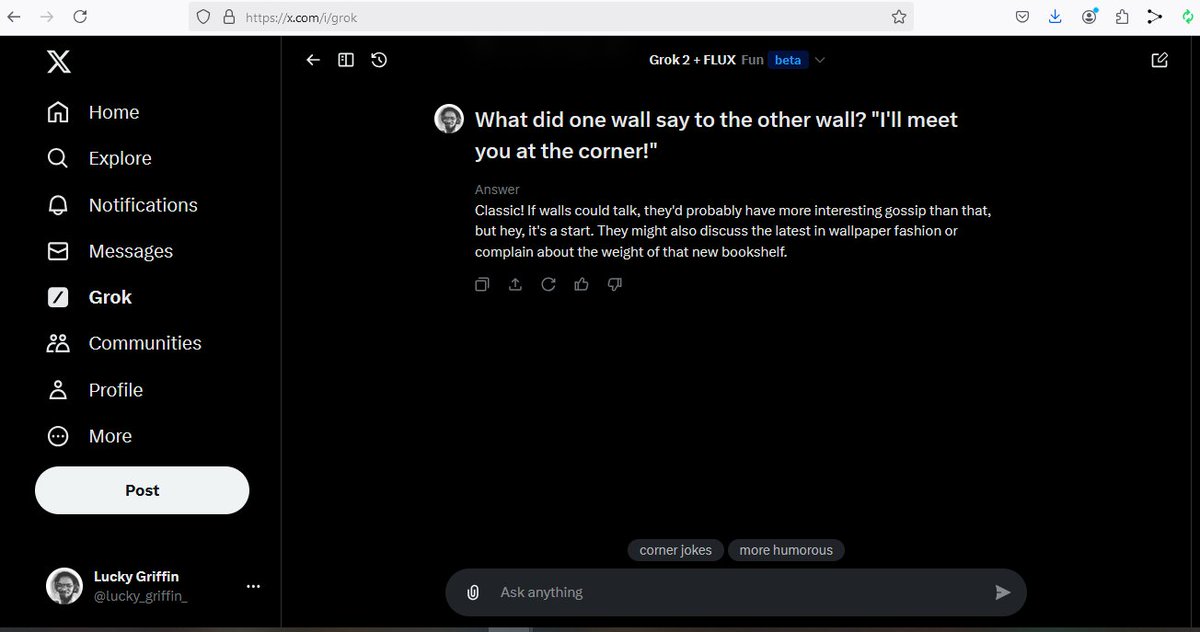Click the browser forward button
This screenshot has height=632, width=1200.
click(x=47, y=16)
